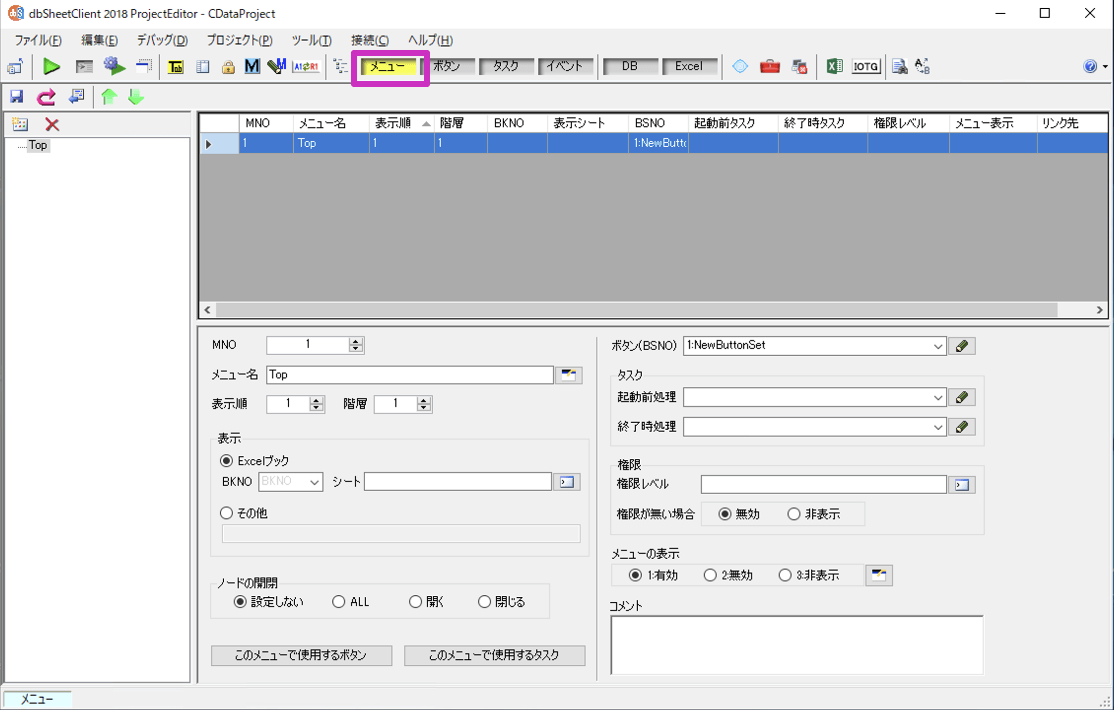Viewport: 1114px width, 710px height.
Task: Click the table columns icon
Action: [x=203, y=67]
